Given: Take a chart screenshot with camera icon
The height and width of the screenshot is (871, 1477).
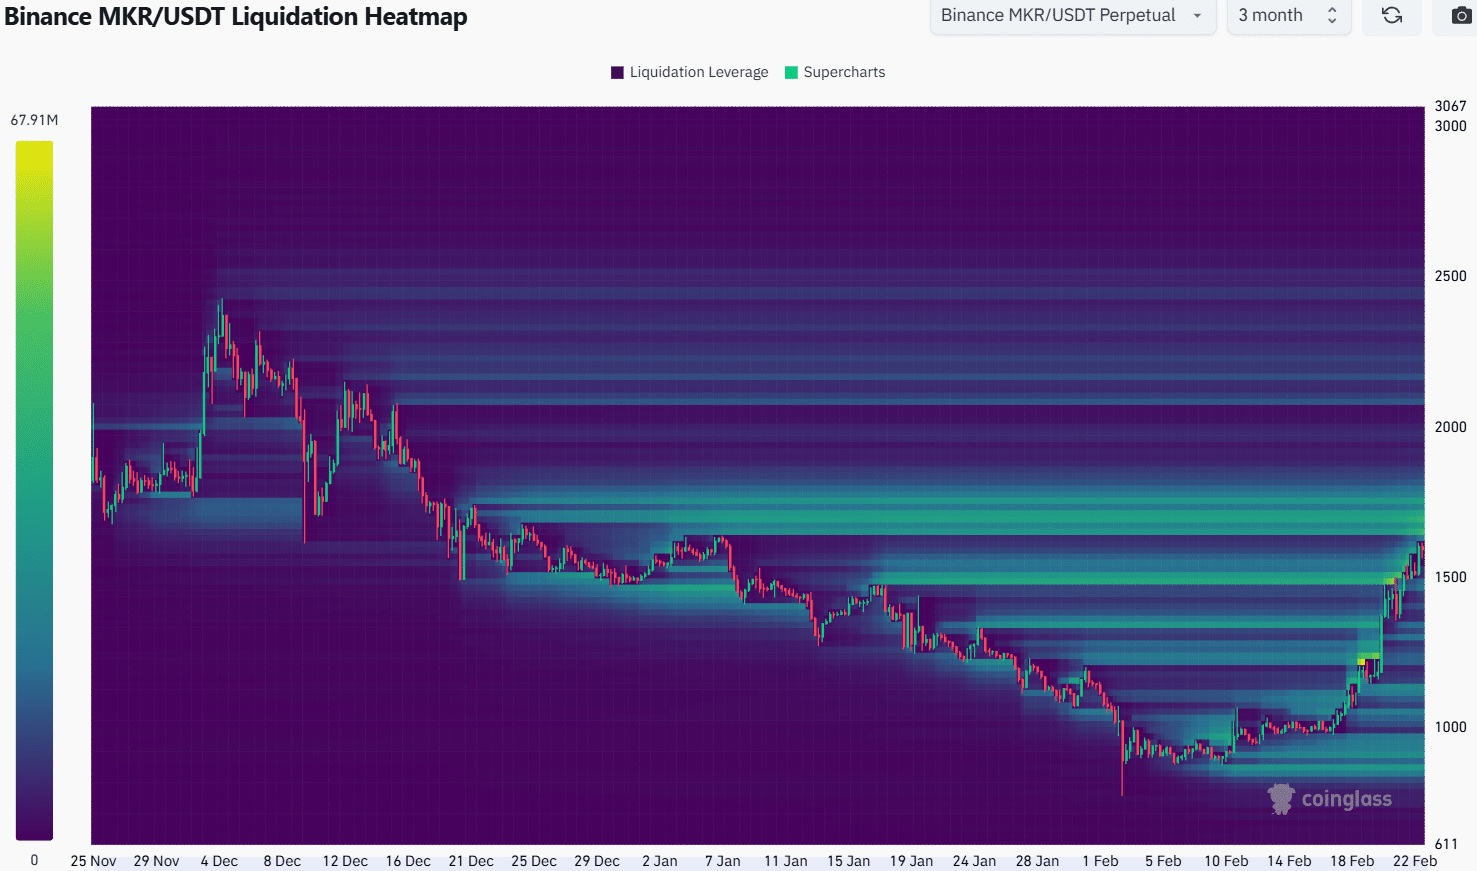Looking at the screenshot, I should click(x=1461, y=15).
